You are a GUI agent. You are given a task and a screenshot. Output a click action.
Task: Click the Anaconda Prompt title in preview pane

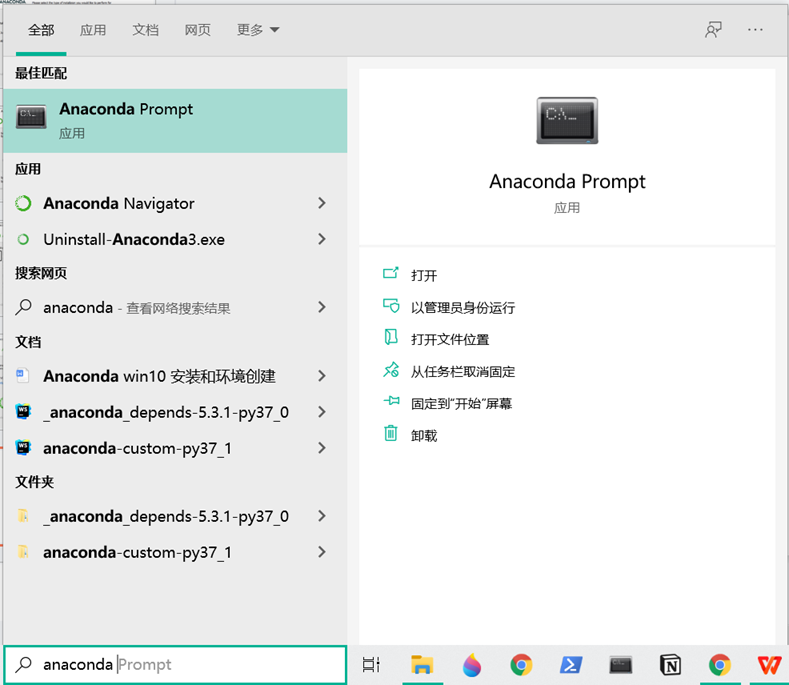click(x=567, y=182)
